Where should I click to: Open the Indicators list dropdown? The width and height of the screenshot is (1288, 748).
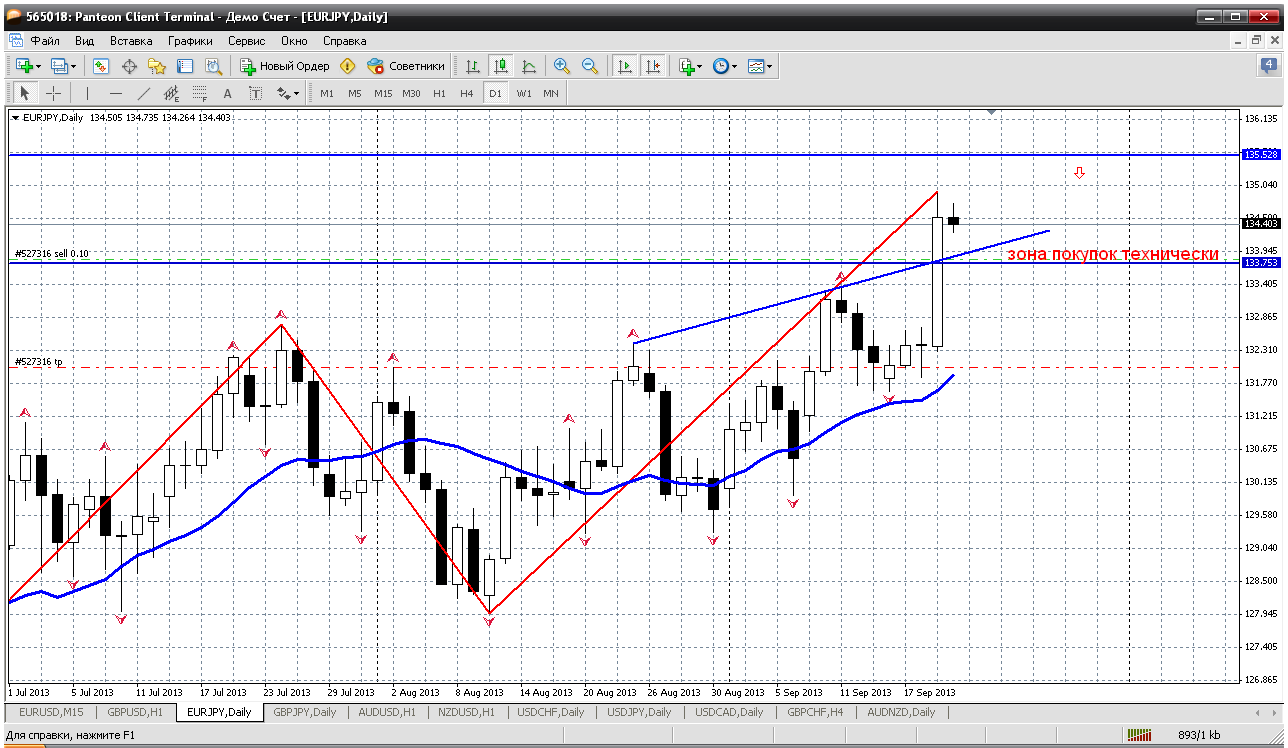click(x=689, y=66)
